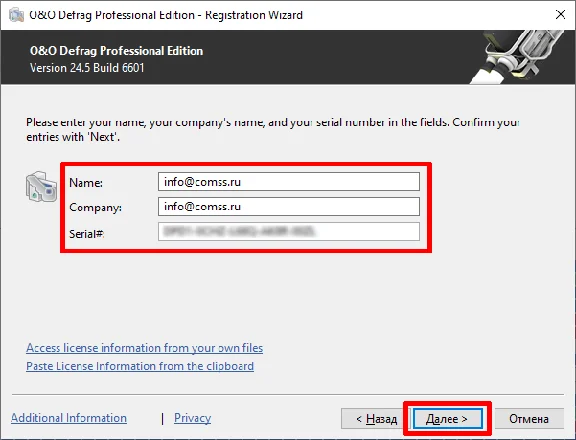The height and width of the screenshot is (440, 576).
Task: Cancel the wizard with 'Отмена' button
Action: point(529,419)
